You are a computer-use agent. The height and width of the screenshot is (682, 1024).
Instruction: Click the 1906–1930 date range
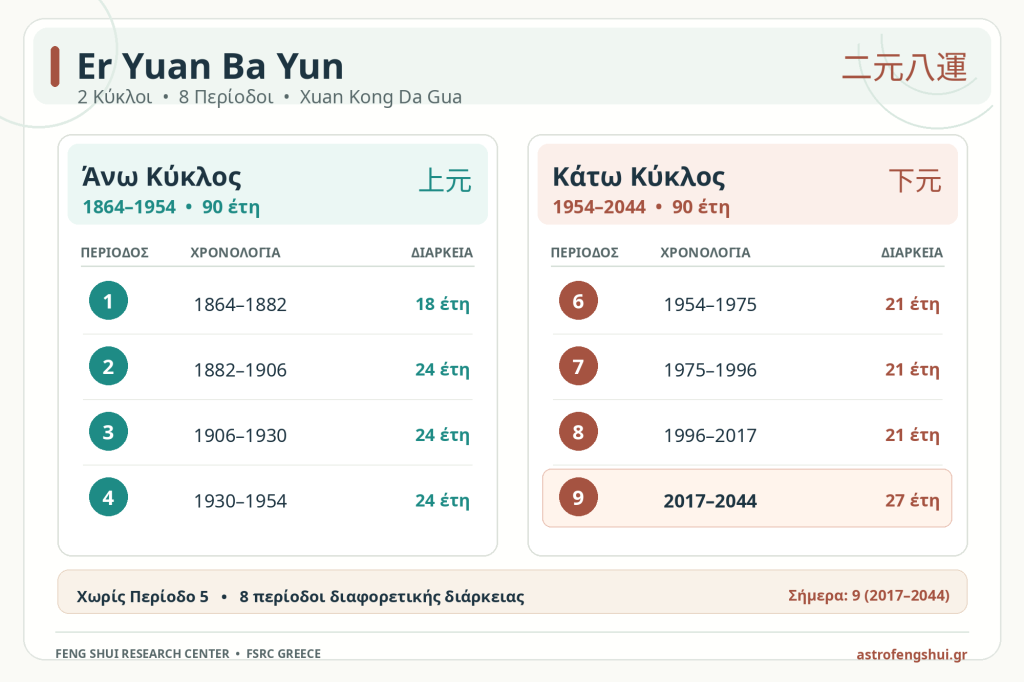[240, 435]
